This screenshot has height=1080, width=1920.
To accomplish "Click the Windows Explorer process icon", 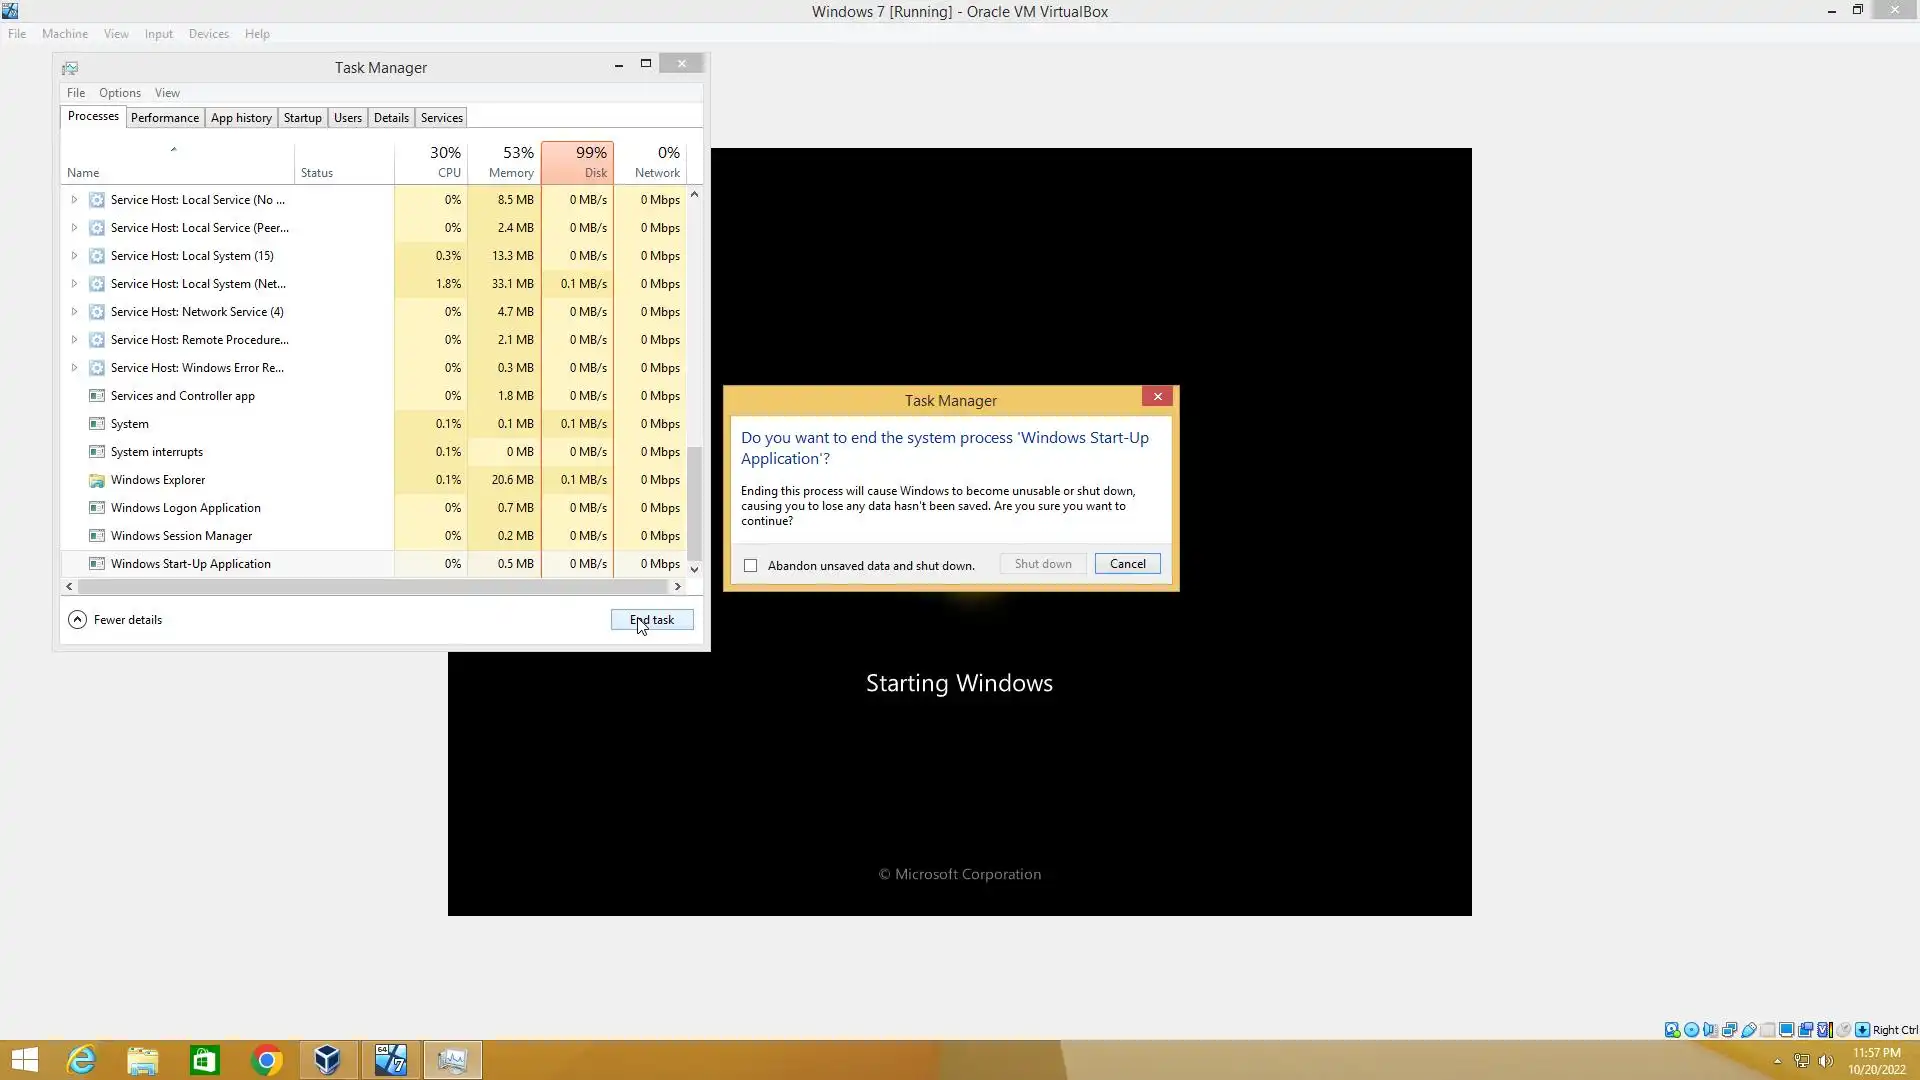I will 97,480.
